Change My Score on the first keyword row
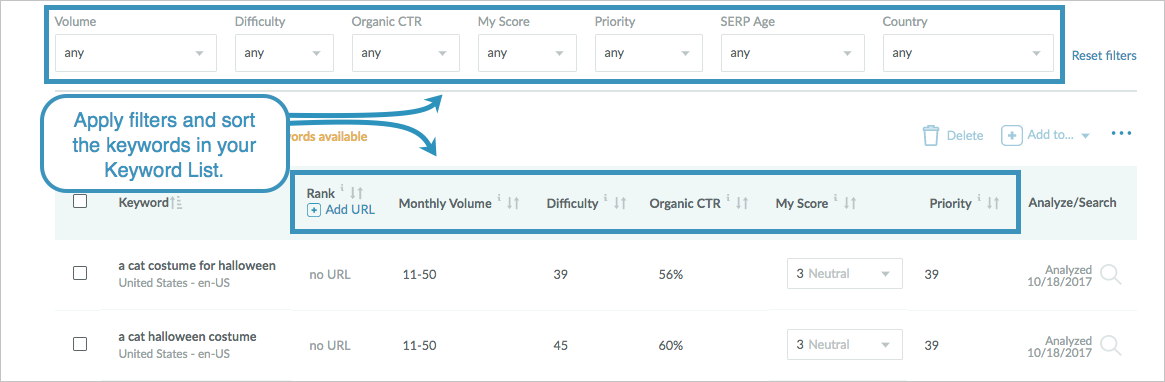The image size is (1165, 382). pos(845,273)
